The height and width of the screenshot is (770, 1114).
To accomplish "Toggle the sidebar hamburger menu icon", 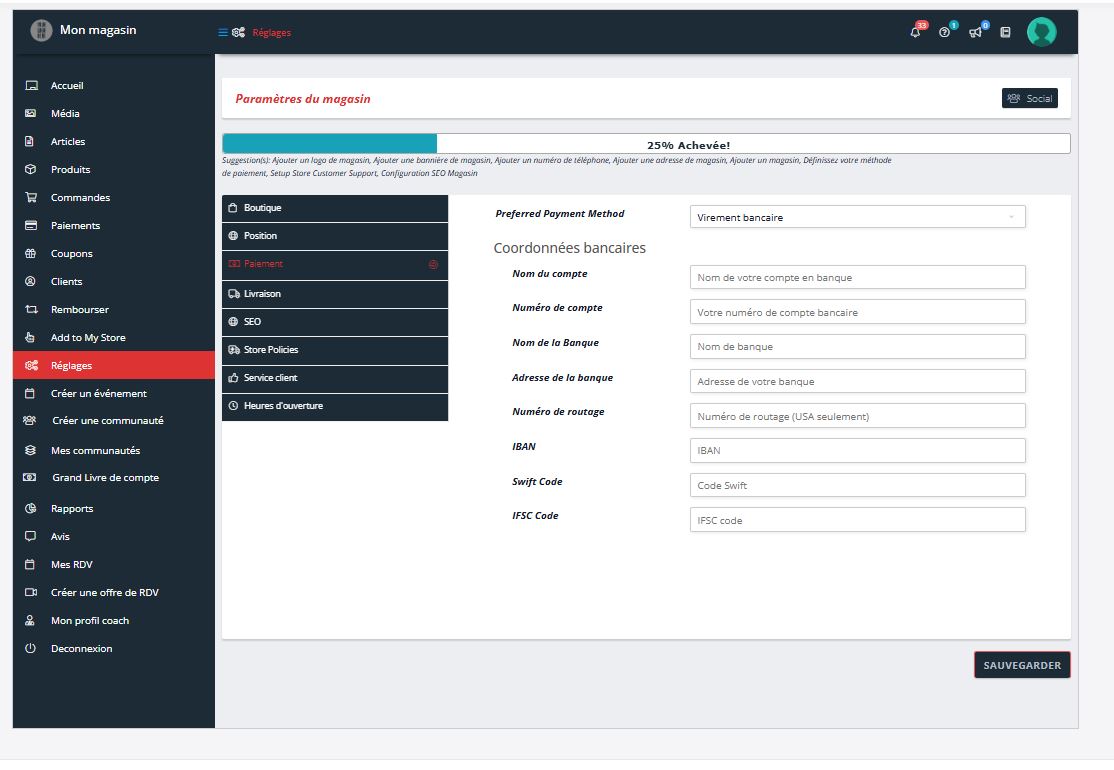I will 223,33.
